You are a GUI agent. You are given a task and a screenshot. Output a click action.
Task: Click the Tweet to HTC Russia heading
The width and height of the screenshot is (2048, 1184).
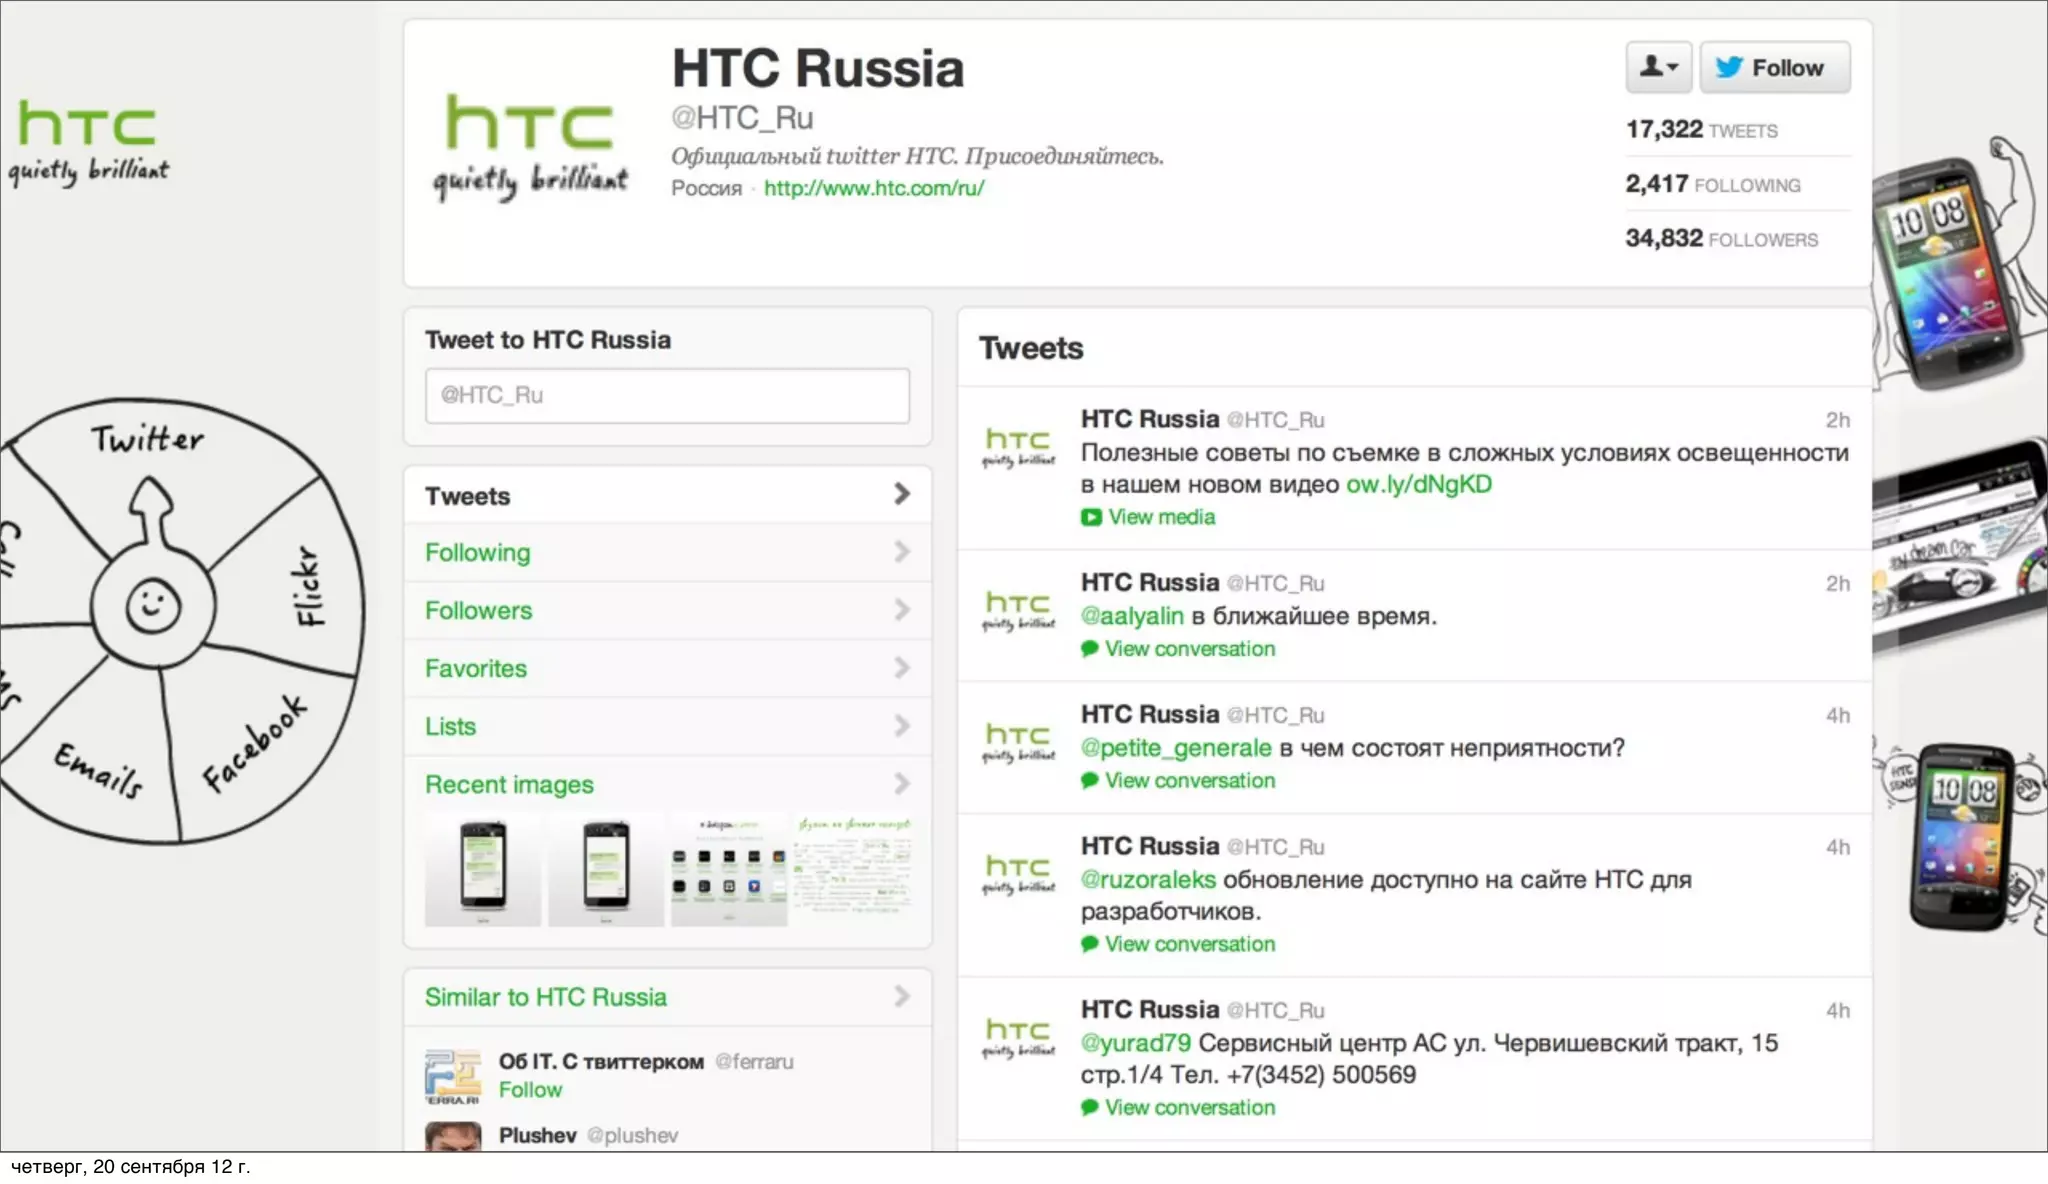(548, 340)
